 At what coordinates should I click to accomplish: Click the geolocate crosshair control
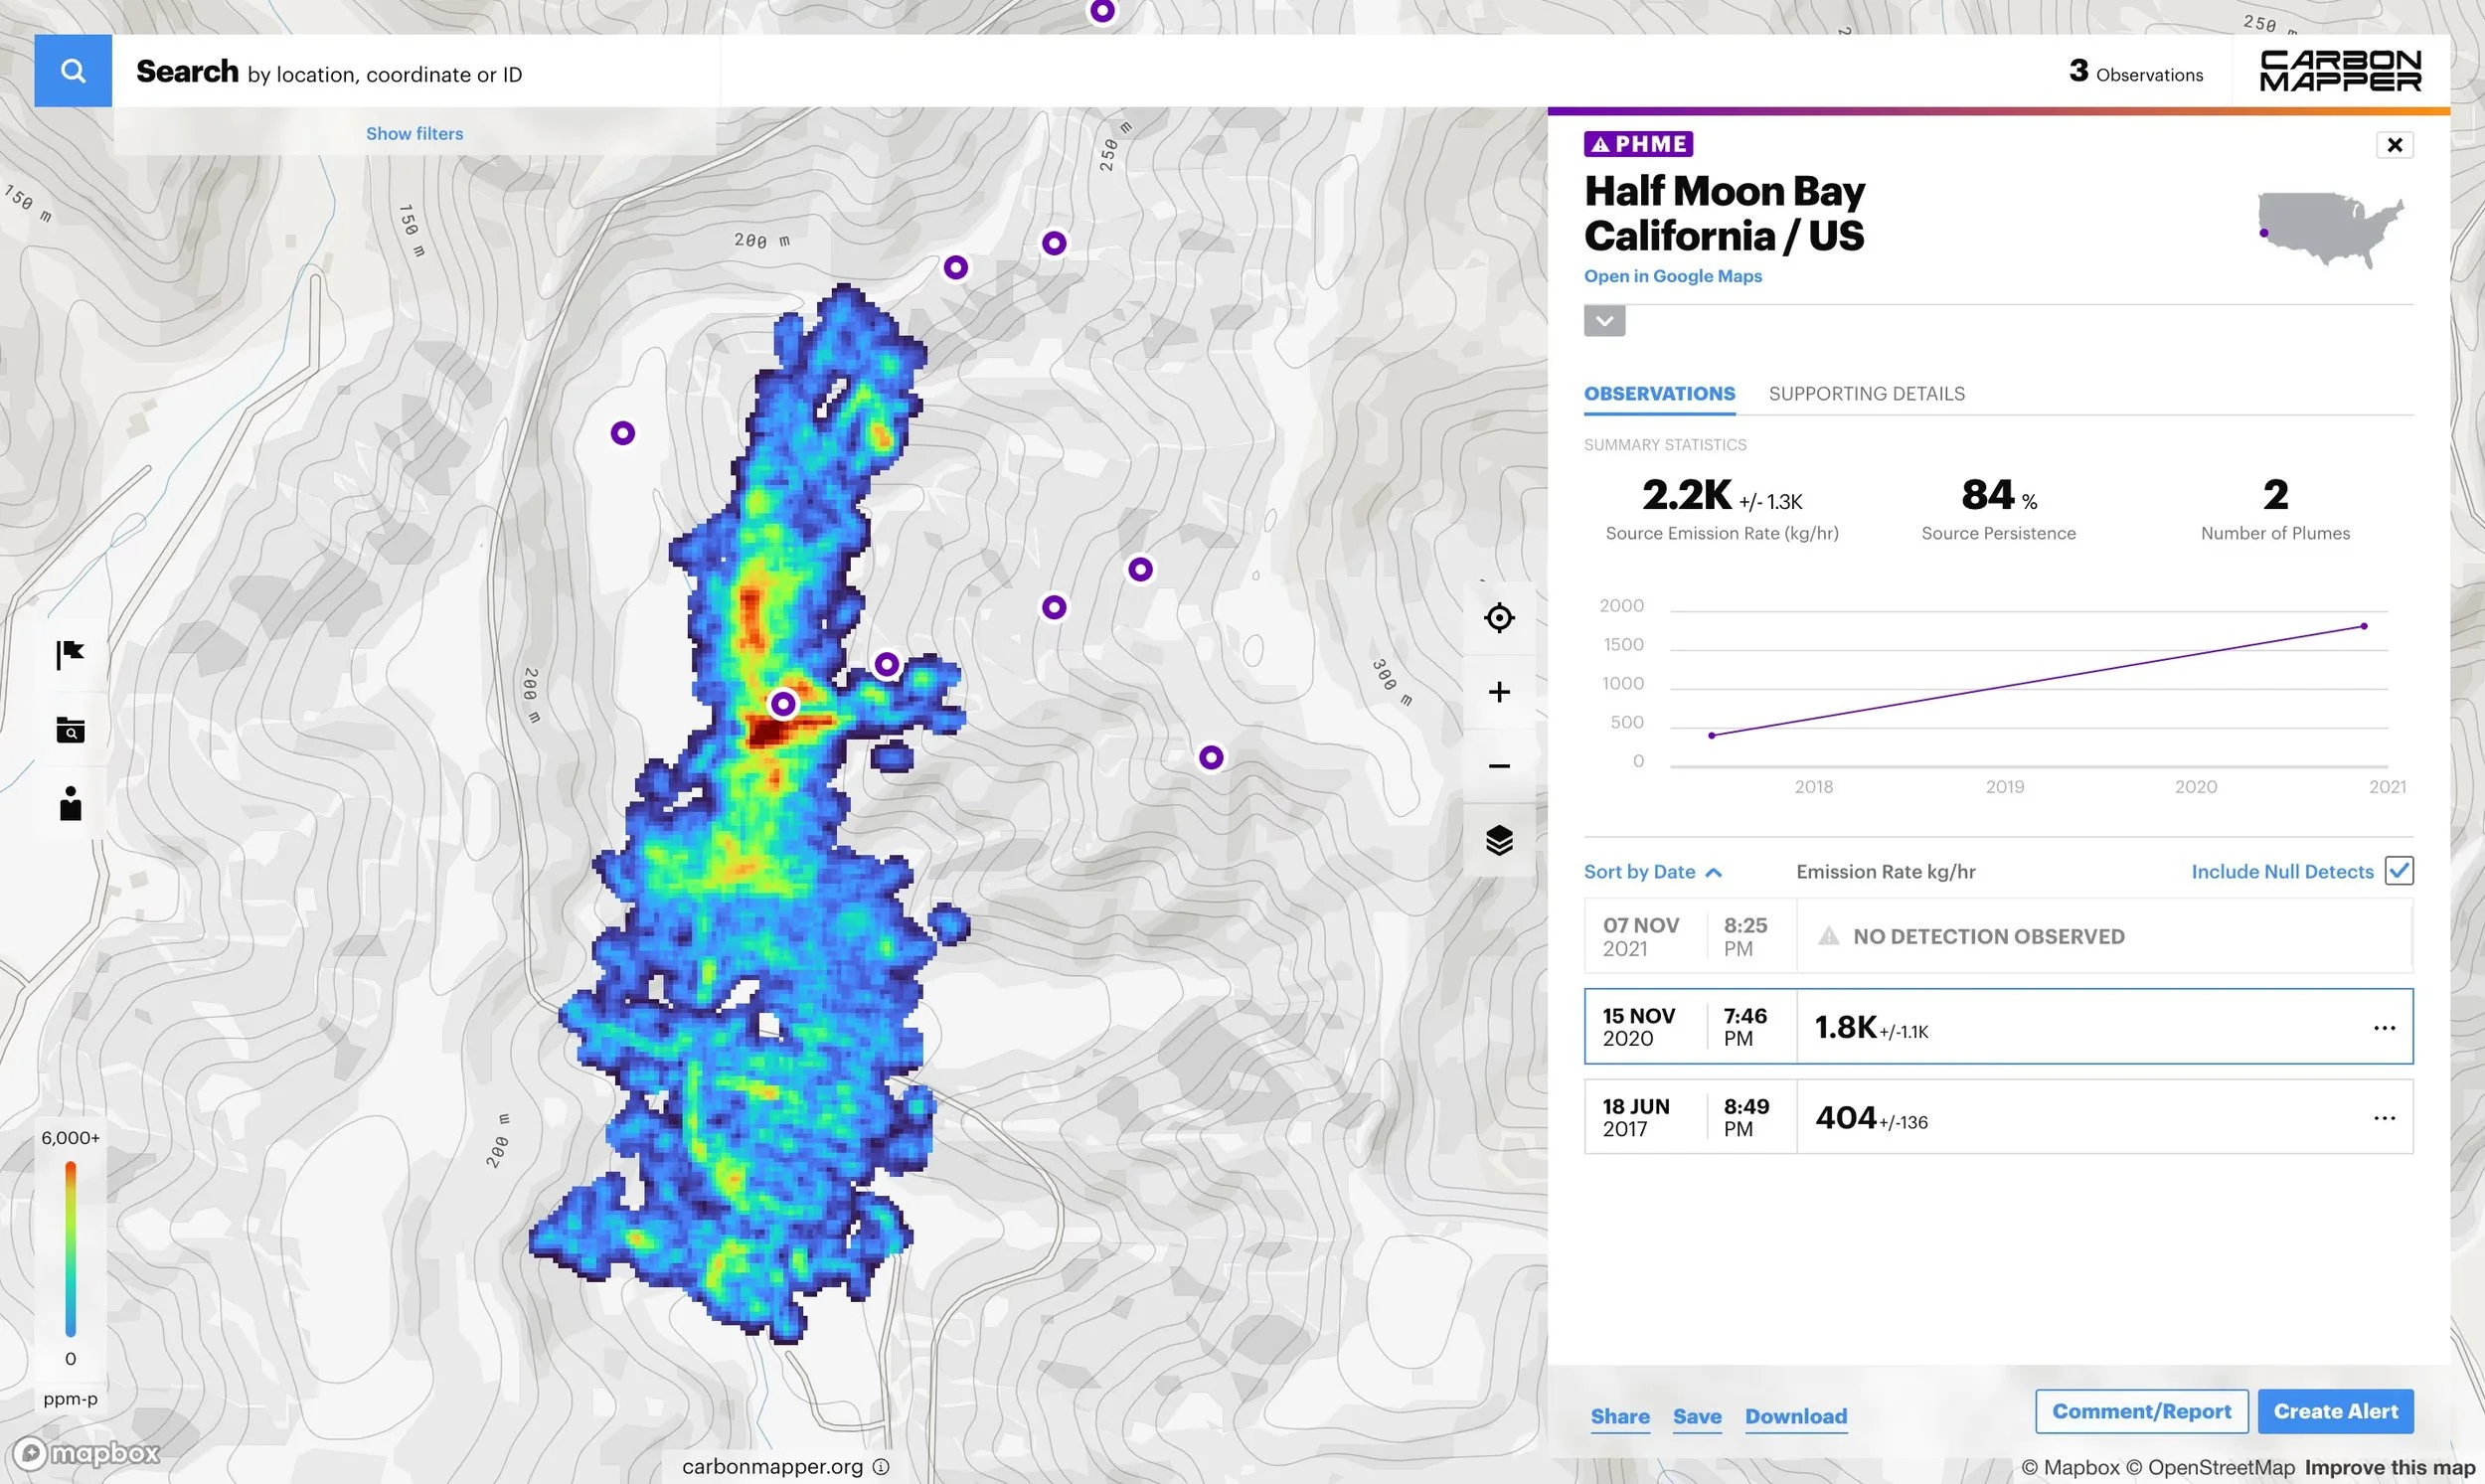pyautogui.click(x=1498, y=617)
